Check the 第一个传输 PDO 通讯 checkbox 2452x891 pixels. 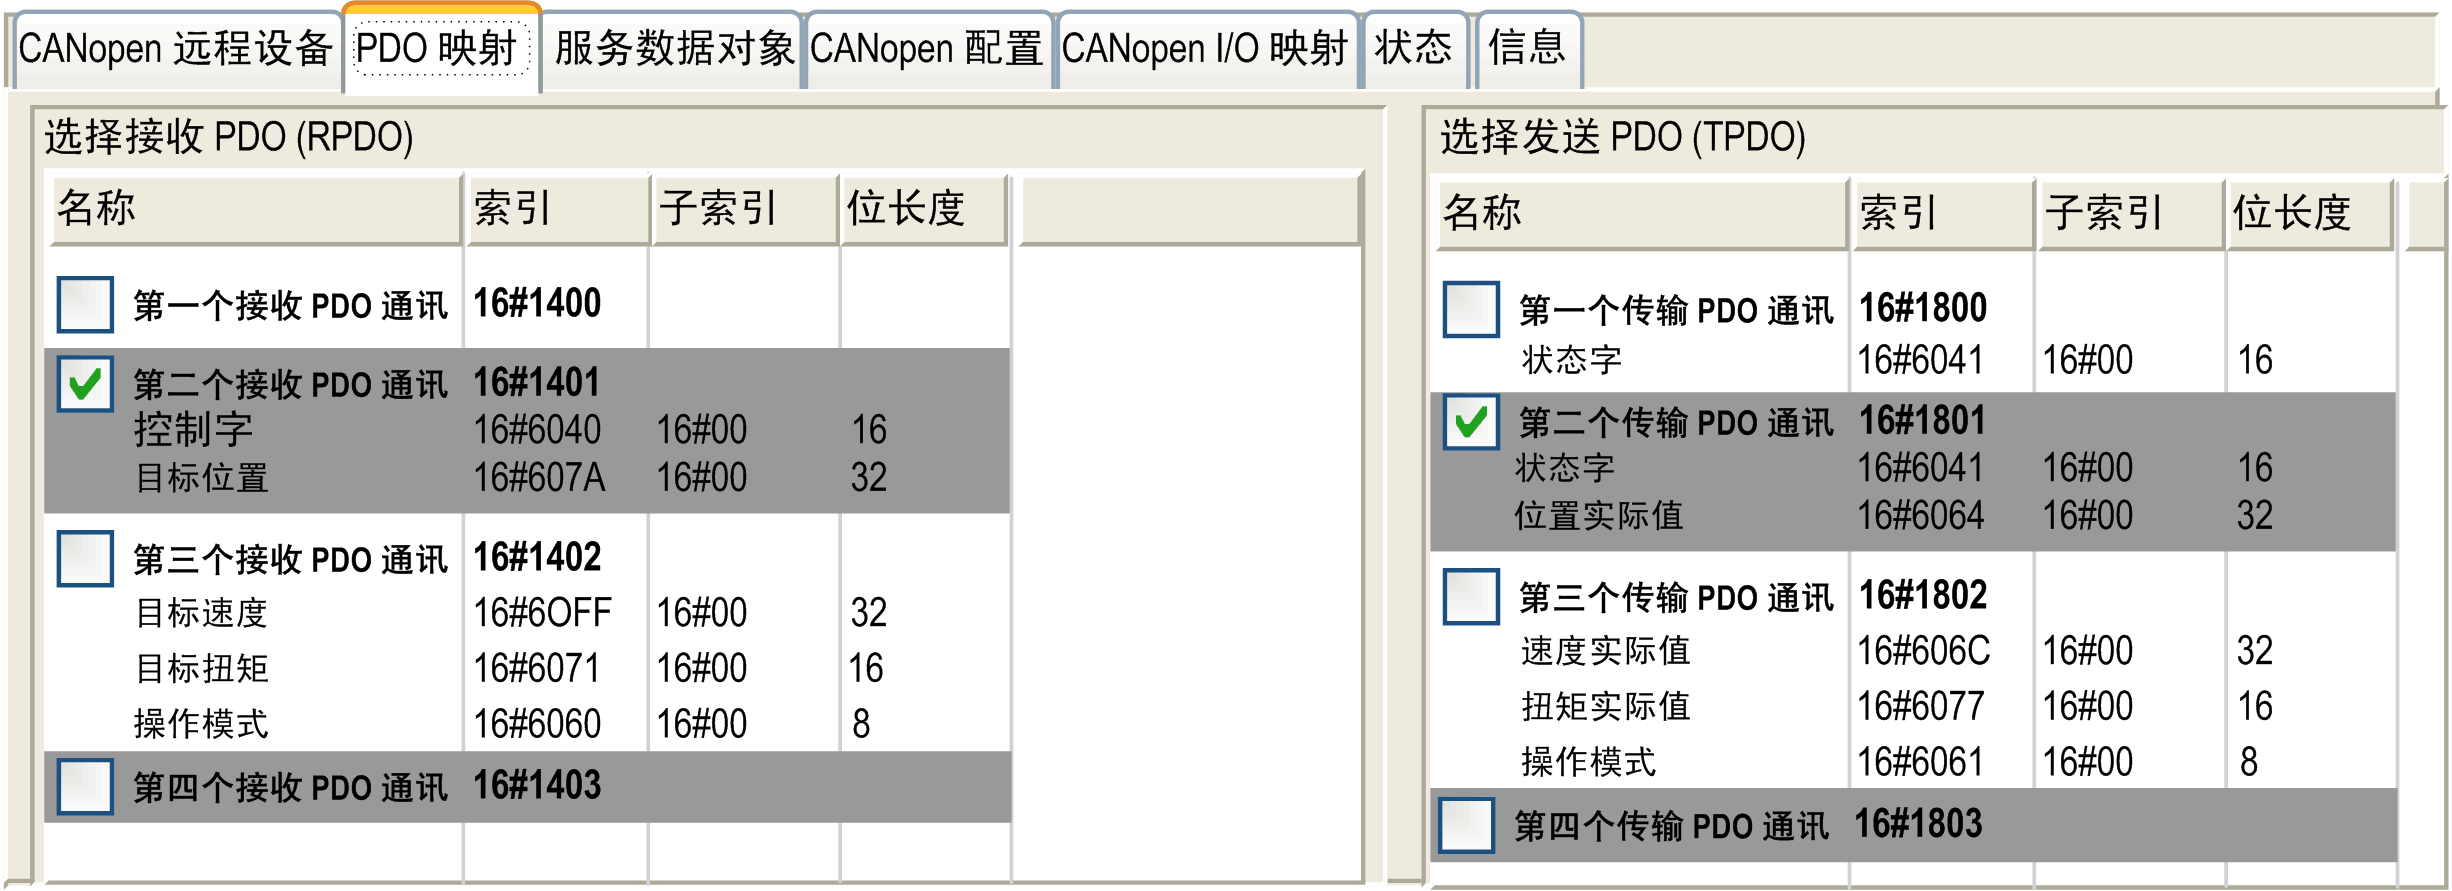pyautogui.click(x=1471, y=309)
